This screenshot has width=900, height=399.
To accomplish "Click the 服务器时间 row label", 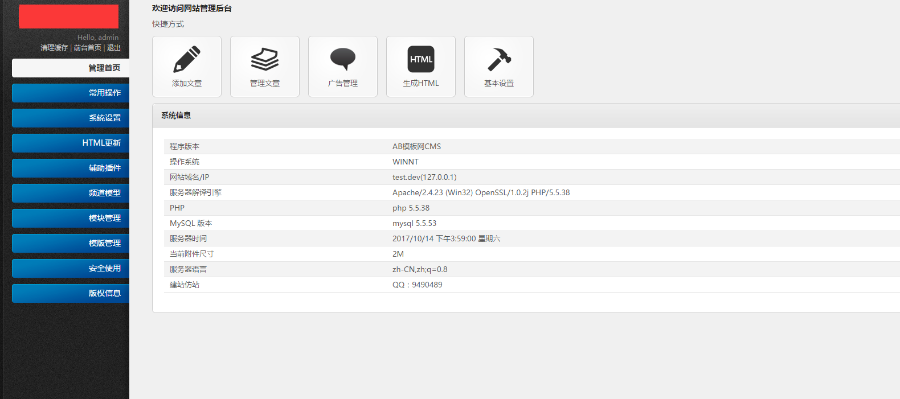I will click(x=188, y=238).
